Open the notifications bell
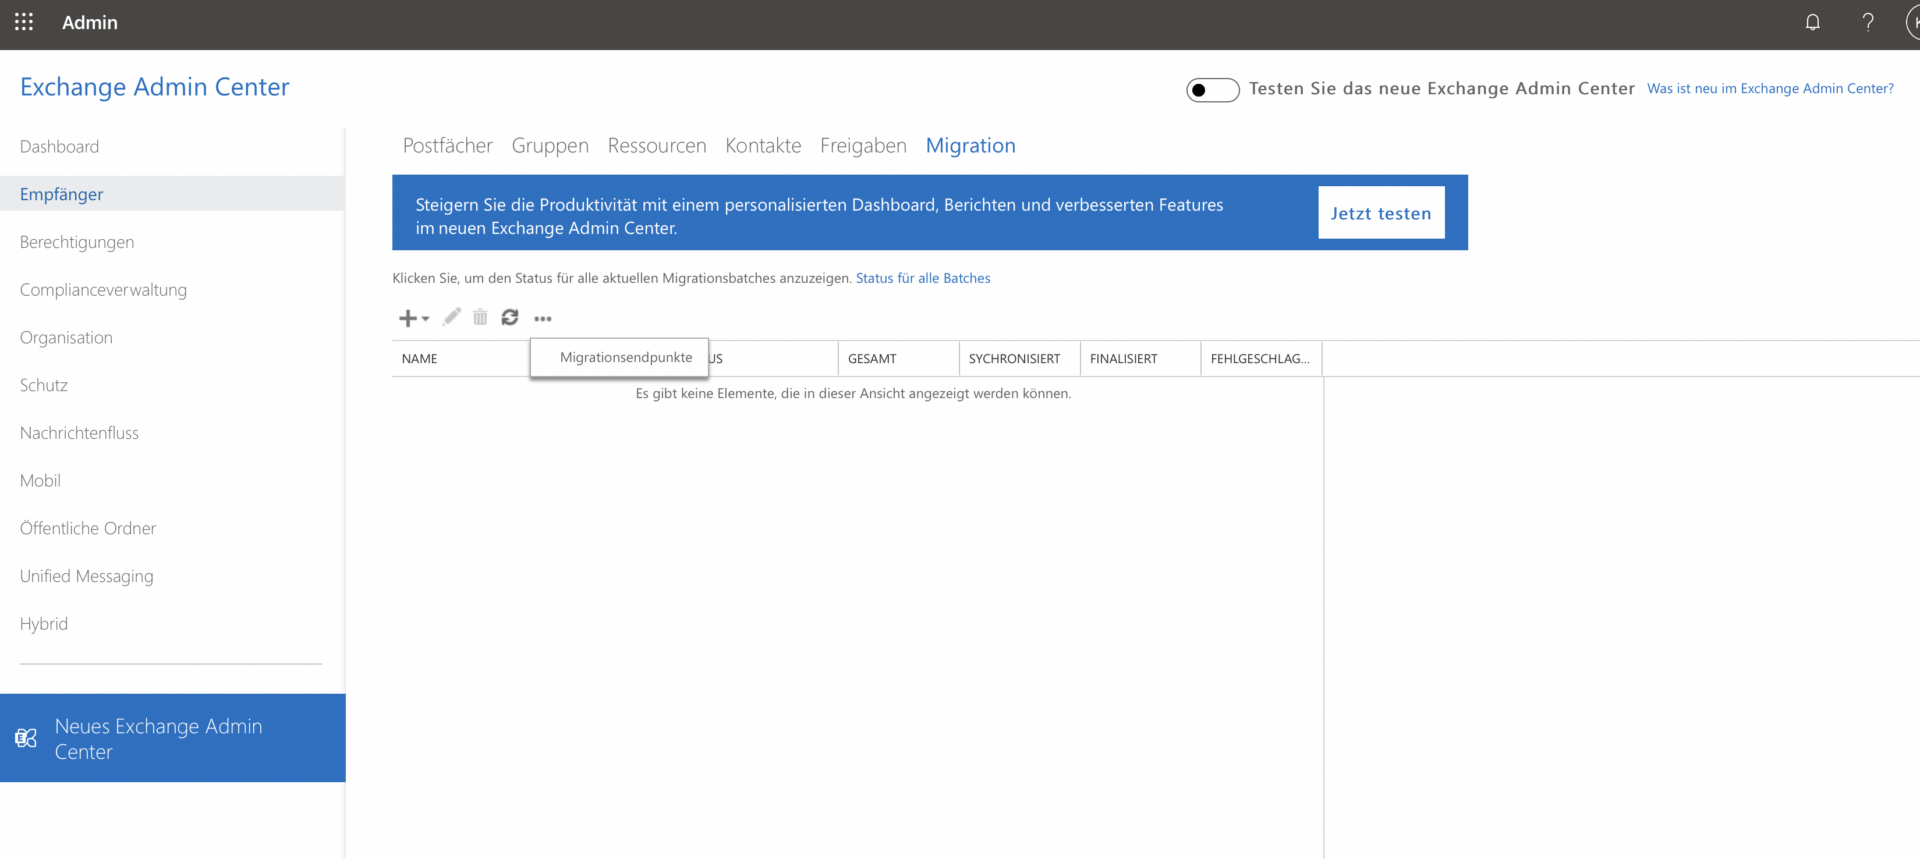 tap(1812, 22)
